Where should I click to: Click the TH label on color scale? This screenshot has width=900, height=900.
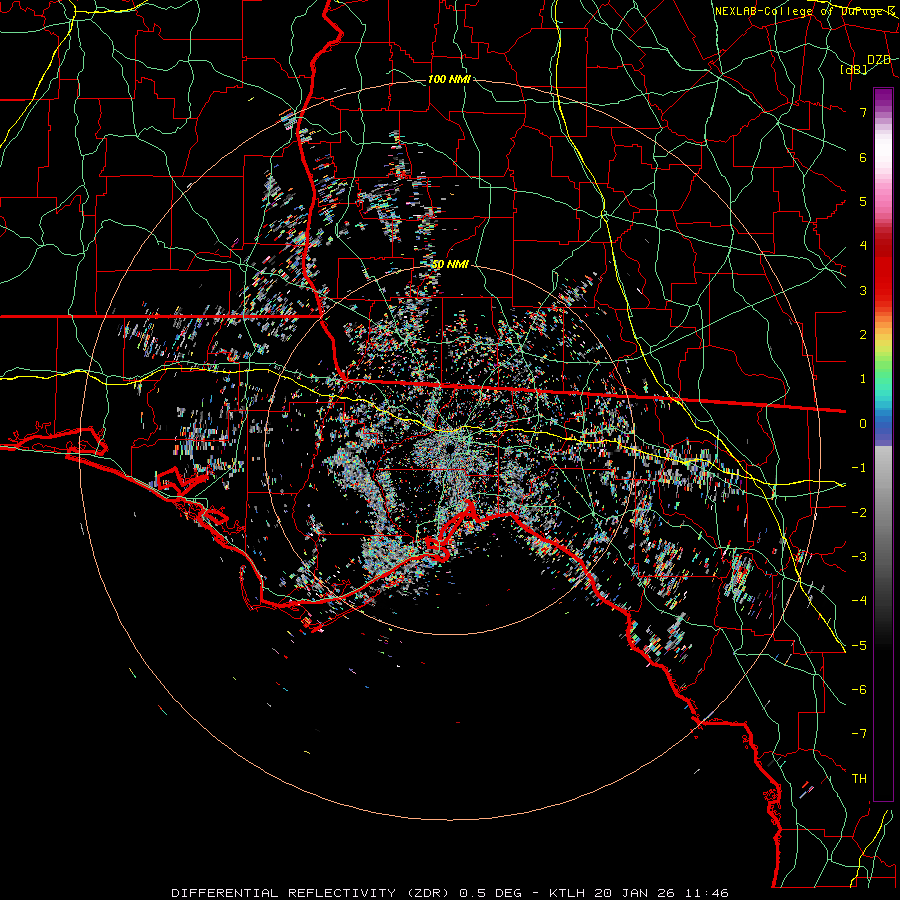click(x=859, y=779)
